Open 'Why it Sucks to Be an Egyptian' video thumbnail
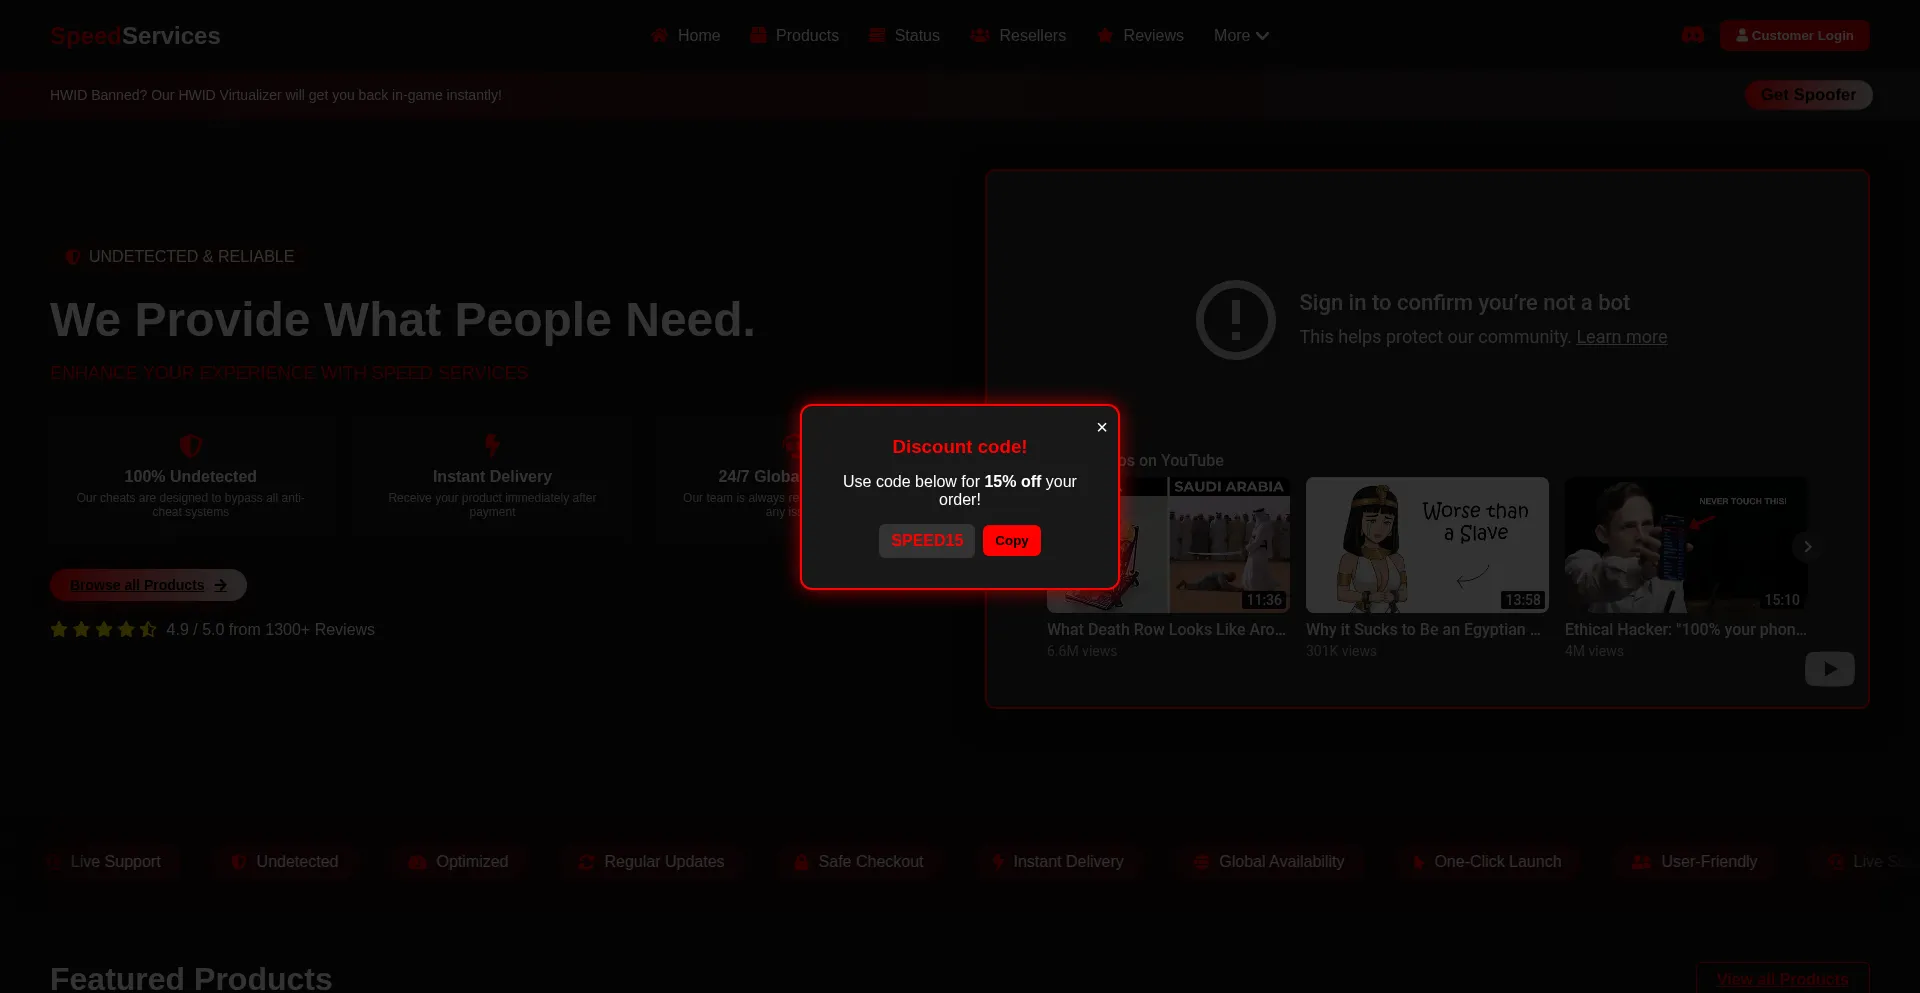Image resolution: width=1920 pixels, height=993 pixels. 1426,545
